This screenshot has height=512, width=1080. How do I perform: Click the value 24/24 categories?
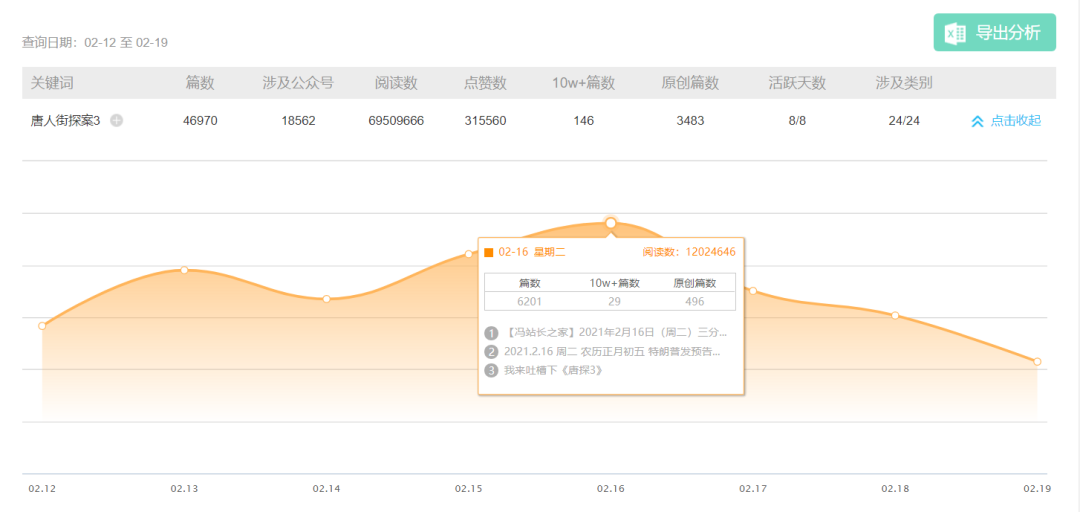(904, 121)
